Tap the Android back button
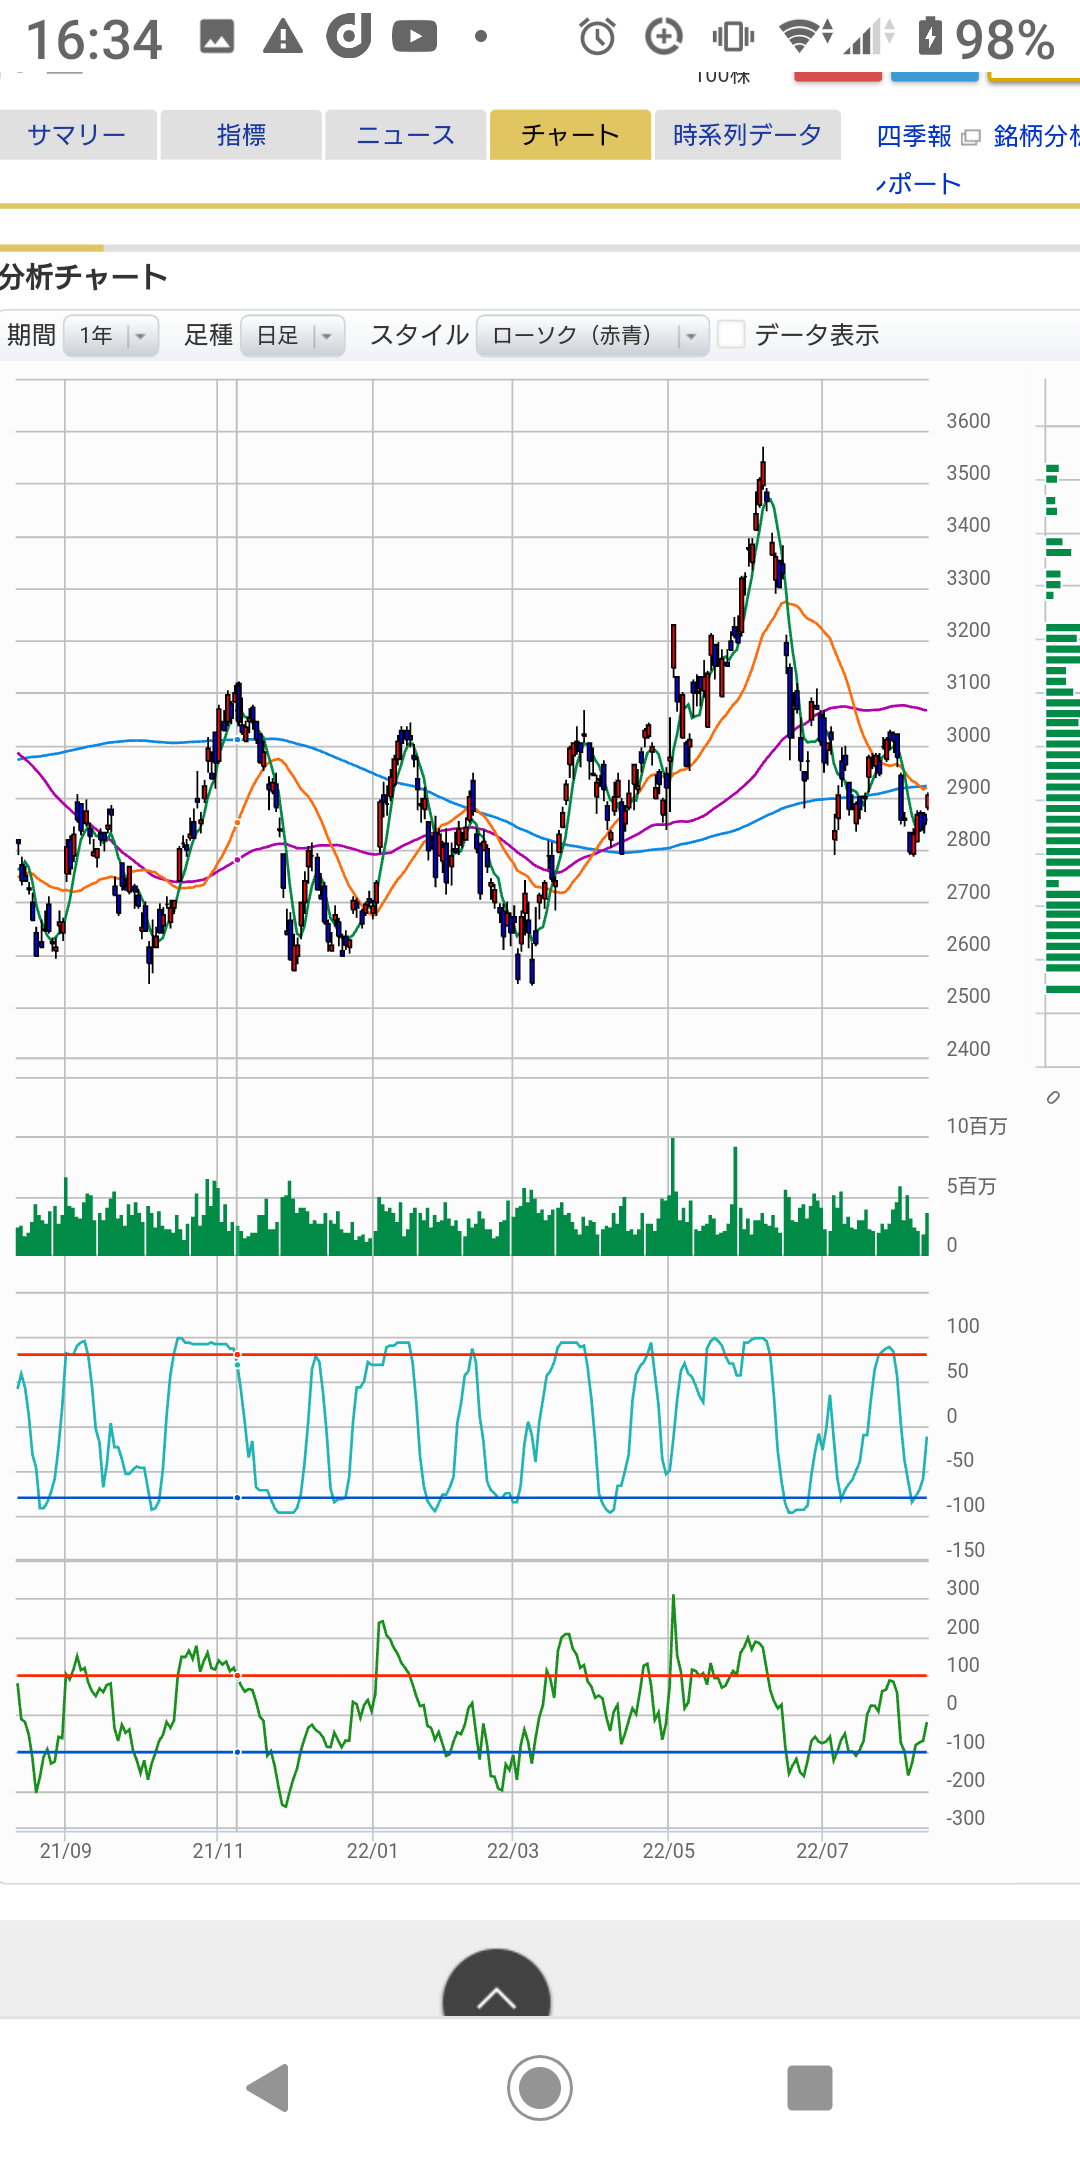1080x2160 pixels. pos(268,2088)
